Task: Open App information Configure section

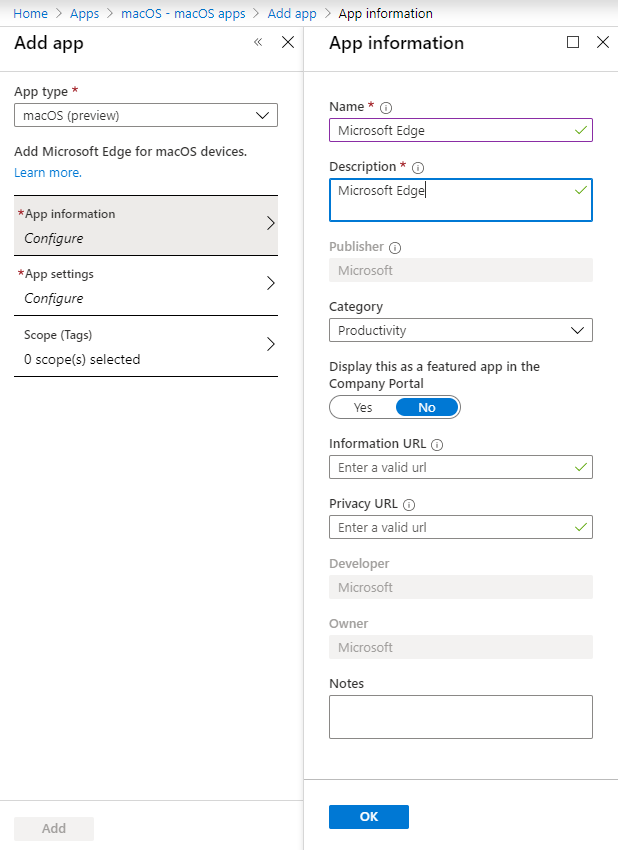Action: point(146,226)
